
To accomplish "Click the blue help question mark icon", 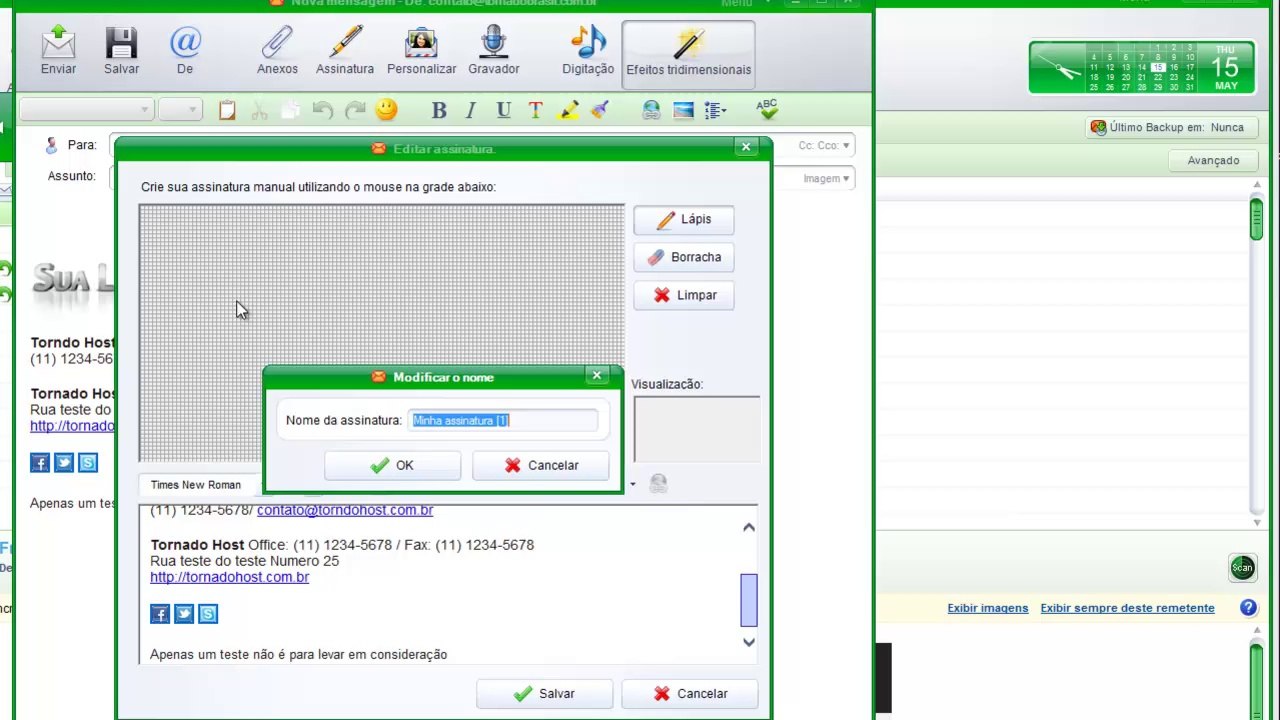I will [1248, 608].
